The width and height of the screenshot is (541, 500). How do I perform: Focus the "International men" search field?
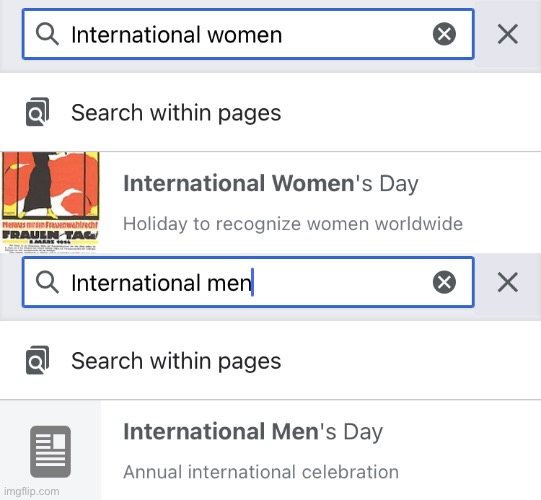(248, 282)
